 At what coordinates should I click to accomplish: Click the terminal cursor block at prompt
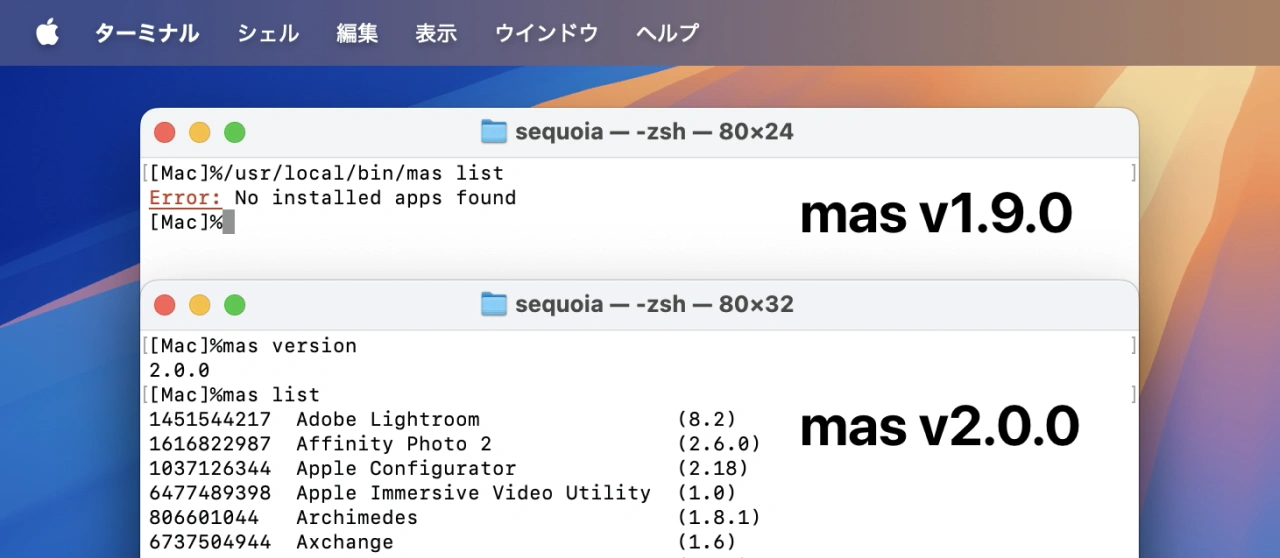pyautogui.click(x=229, y=222)
